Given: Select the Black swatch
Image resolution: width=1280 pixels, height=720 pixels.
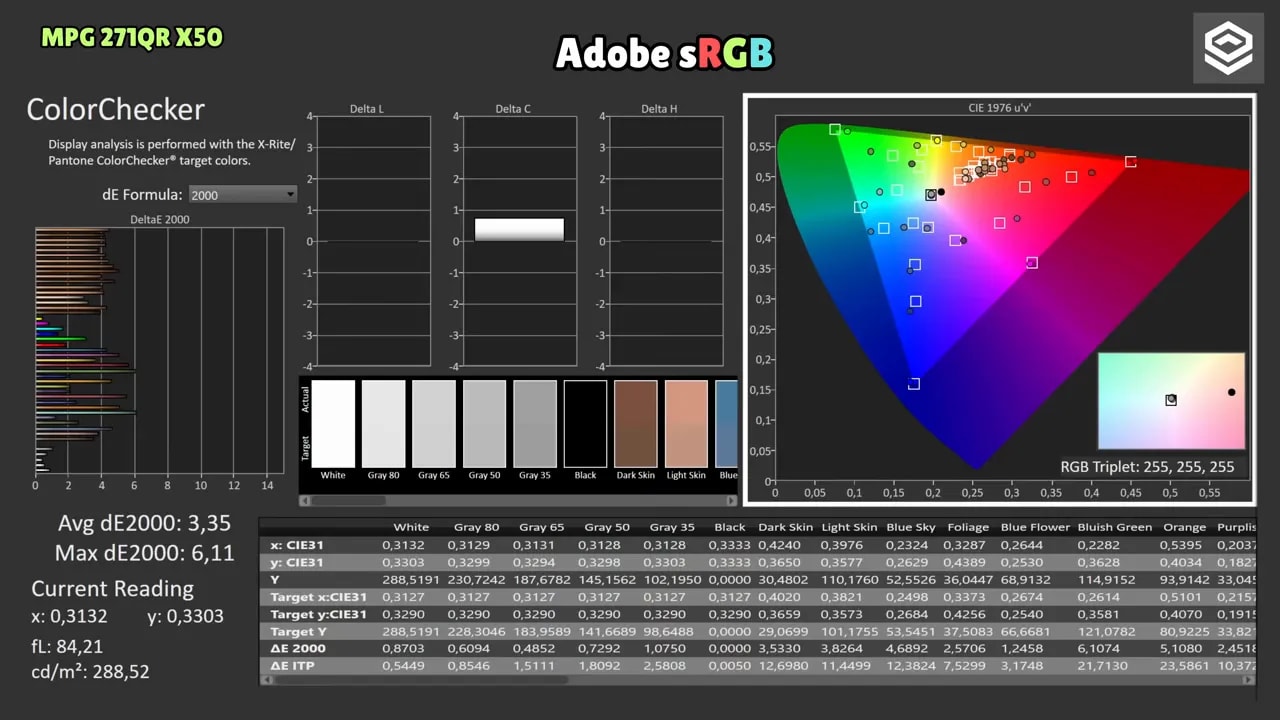Looking at the screenshot, I should click(585, 424).
